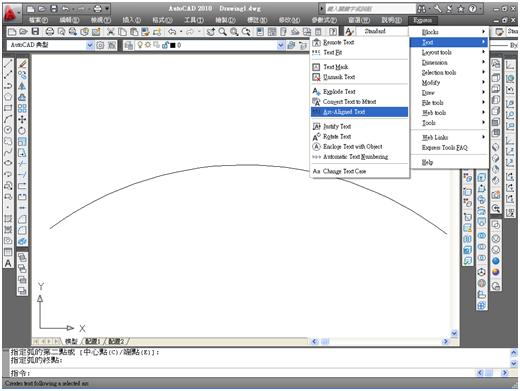Click the Plot printer icon
Screen dimensions: 520x391
[x=50, y=32]
